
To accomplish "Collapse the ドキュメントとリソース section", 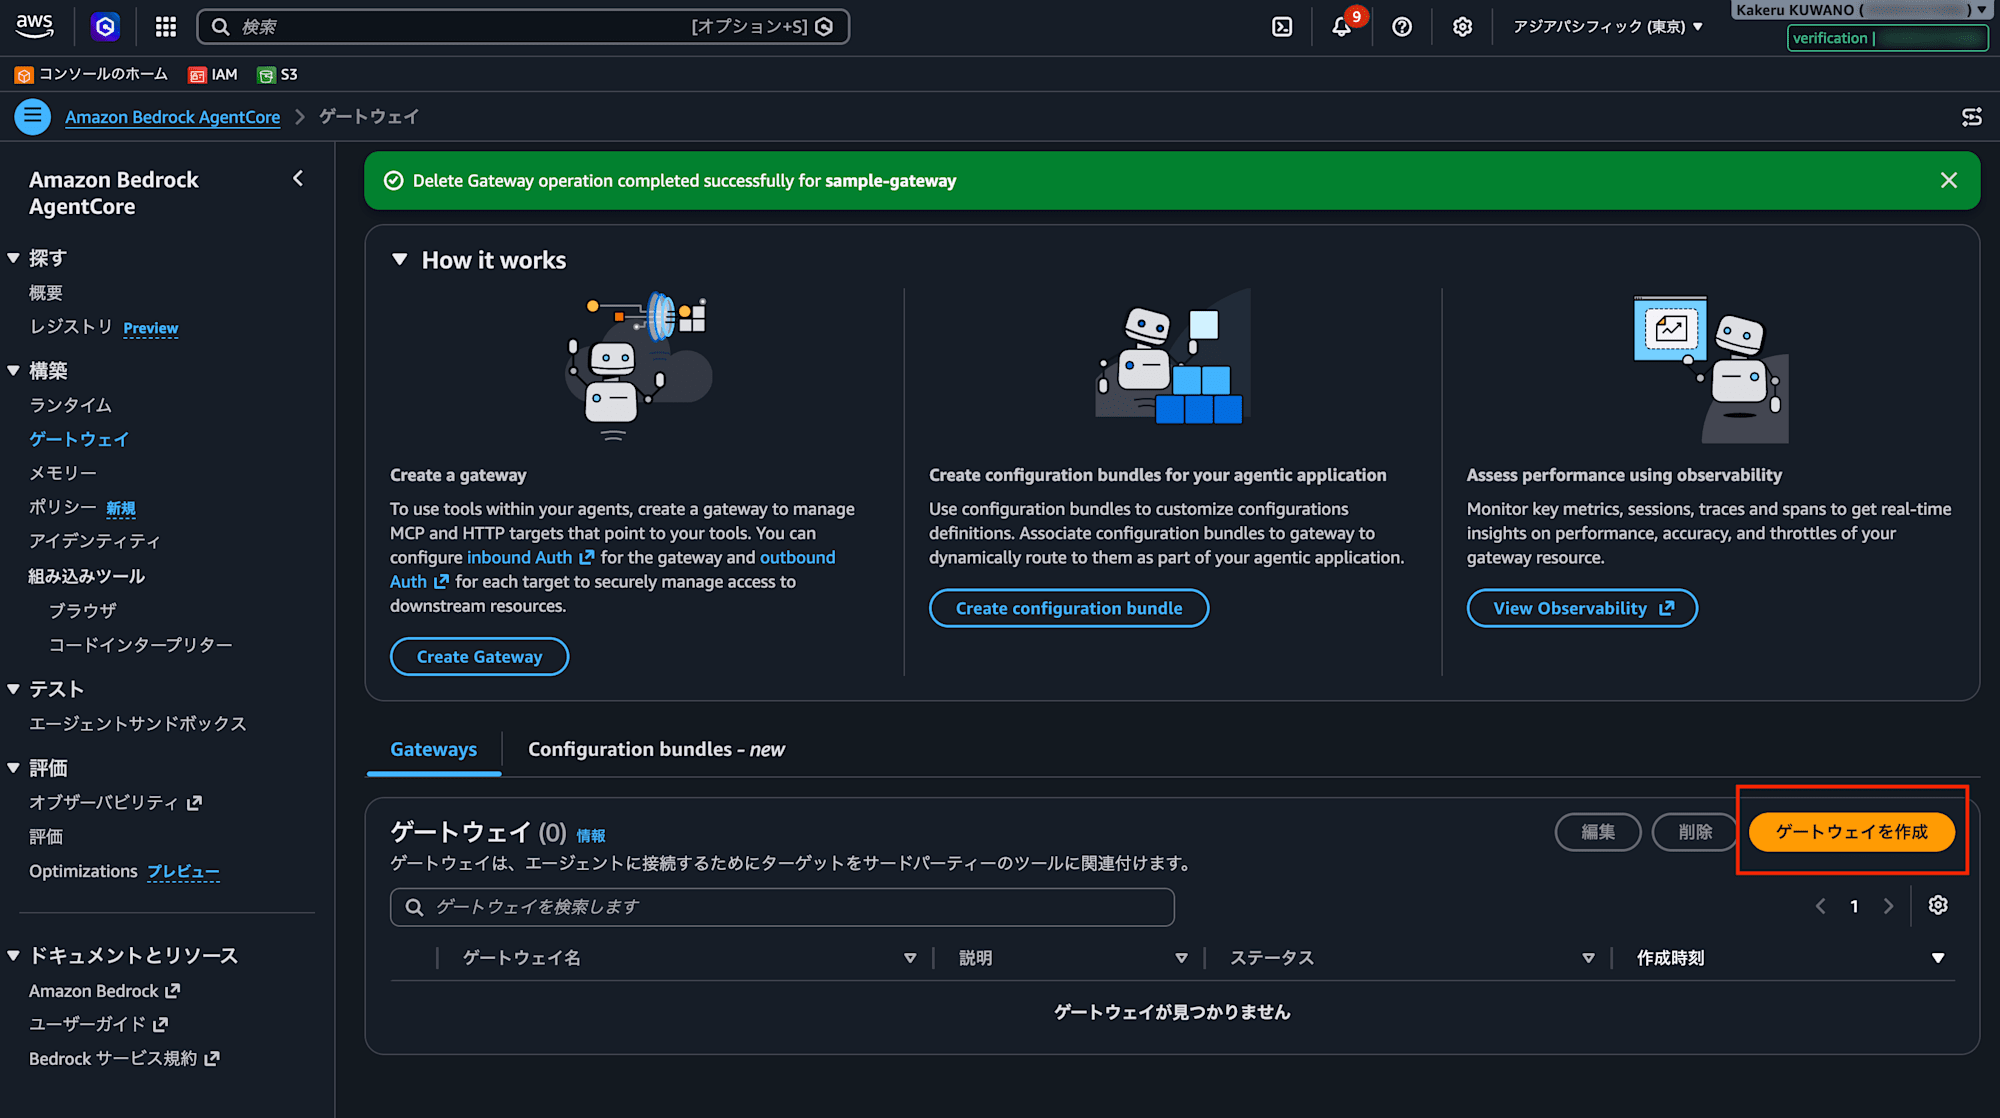I will tap(14, 956).
